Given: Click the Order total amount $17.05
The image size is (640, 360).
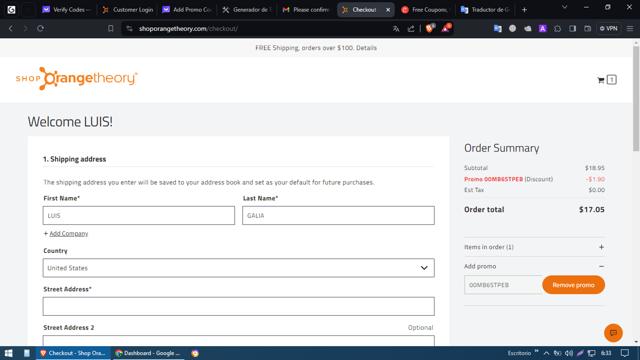Looking at the screenshot, I should click(x=592, y=209).
